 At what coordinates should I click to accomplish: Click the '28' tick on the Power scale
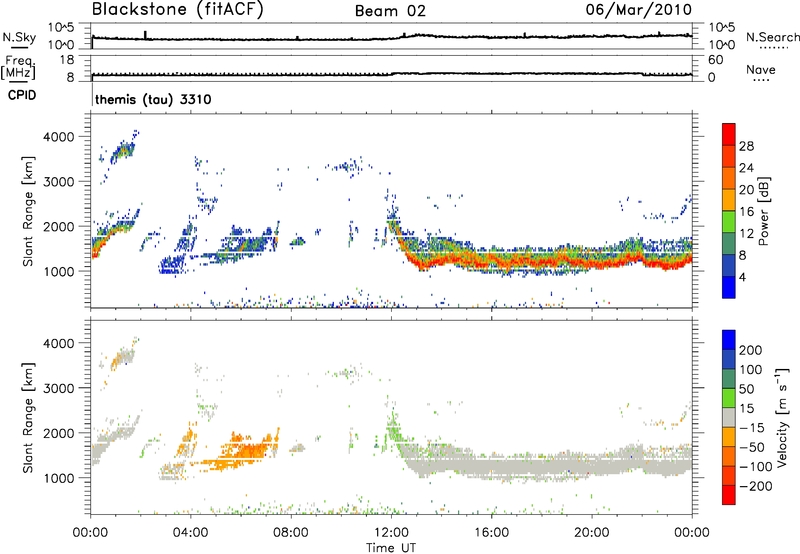point(746,146)
